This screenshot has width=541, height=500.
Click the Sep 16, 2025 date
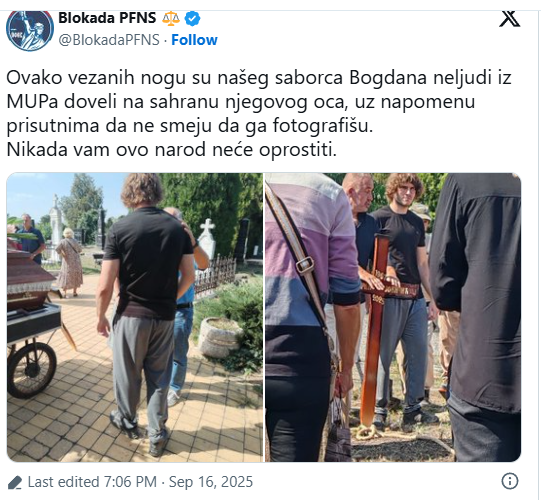211,482
